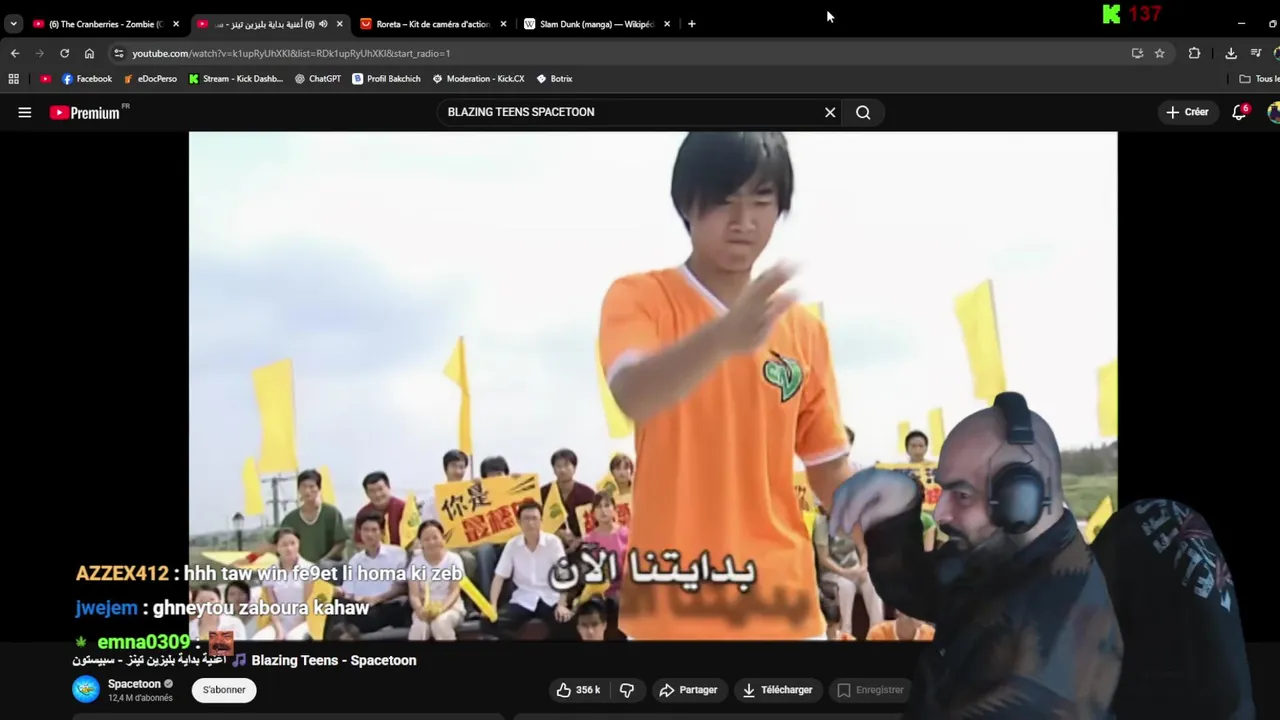The height and width of the screenshot is (720, 1280).
Task: Open the all bookmarks folder
Action: 1258,79
